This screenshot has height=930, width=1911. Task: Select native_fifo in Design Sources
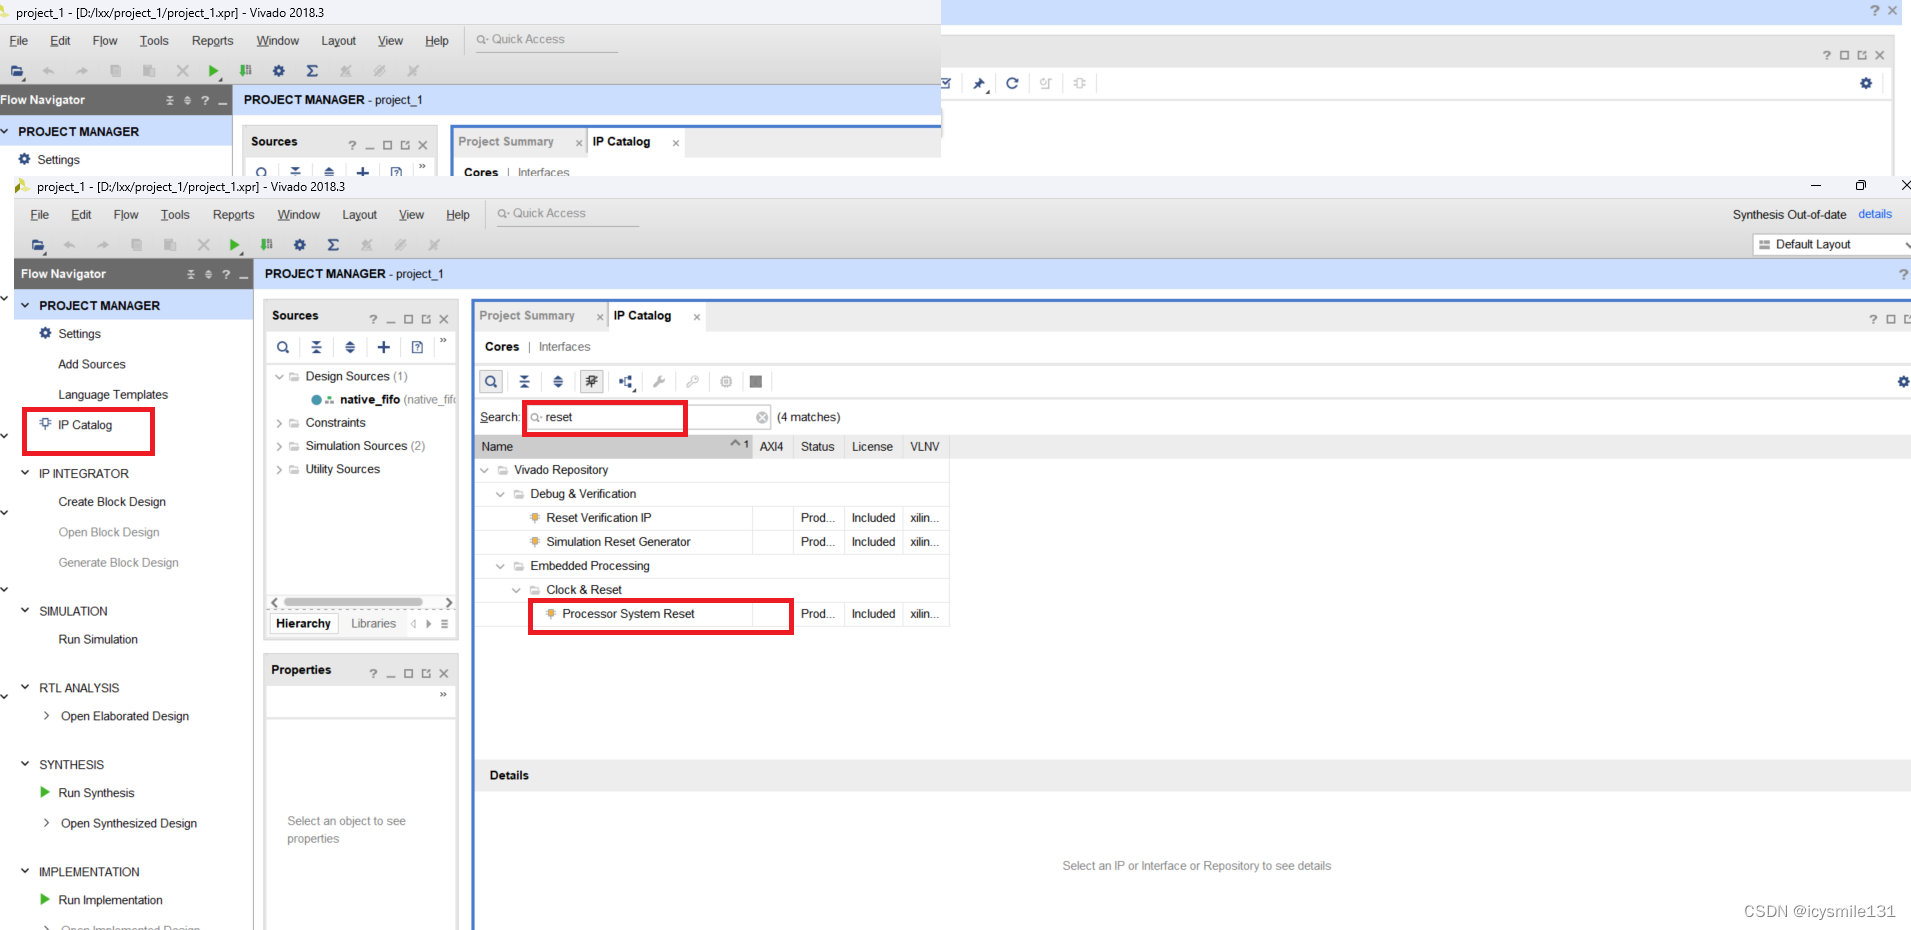coord(370,400)
